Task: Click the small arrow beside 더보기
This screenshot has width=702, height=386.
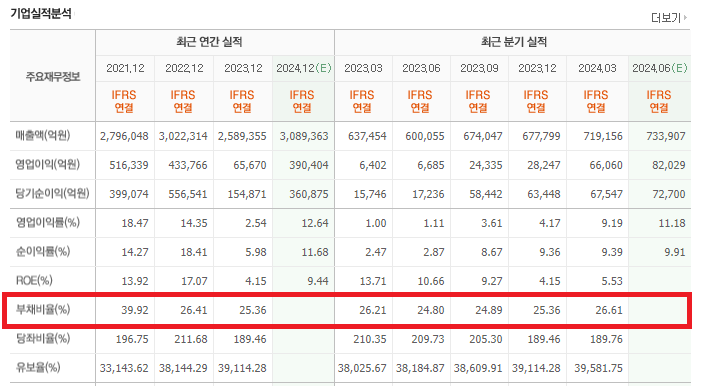Action: (x=685, y=18)
